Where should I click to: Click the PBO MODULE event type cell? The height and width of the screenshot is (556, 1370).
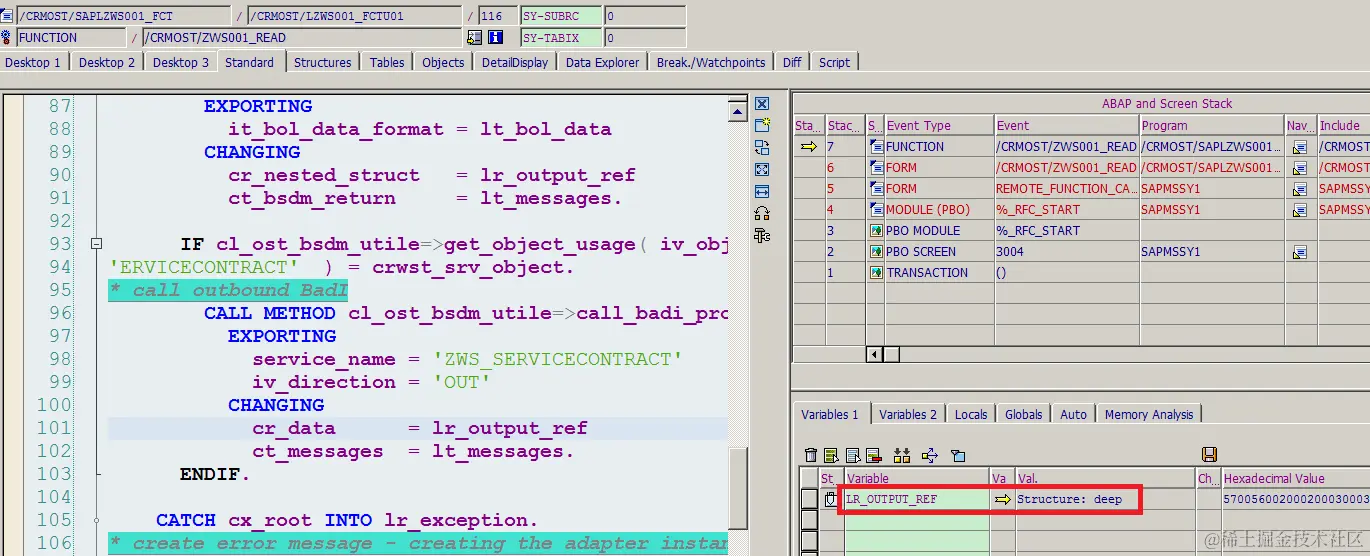coord(939,230)
